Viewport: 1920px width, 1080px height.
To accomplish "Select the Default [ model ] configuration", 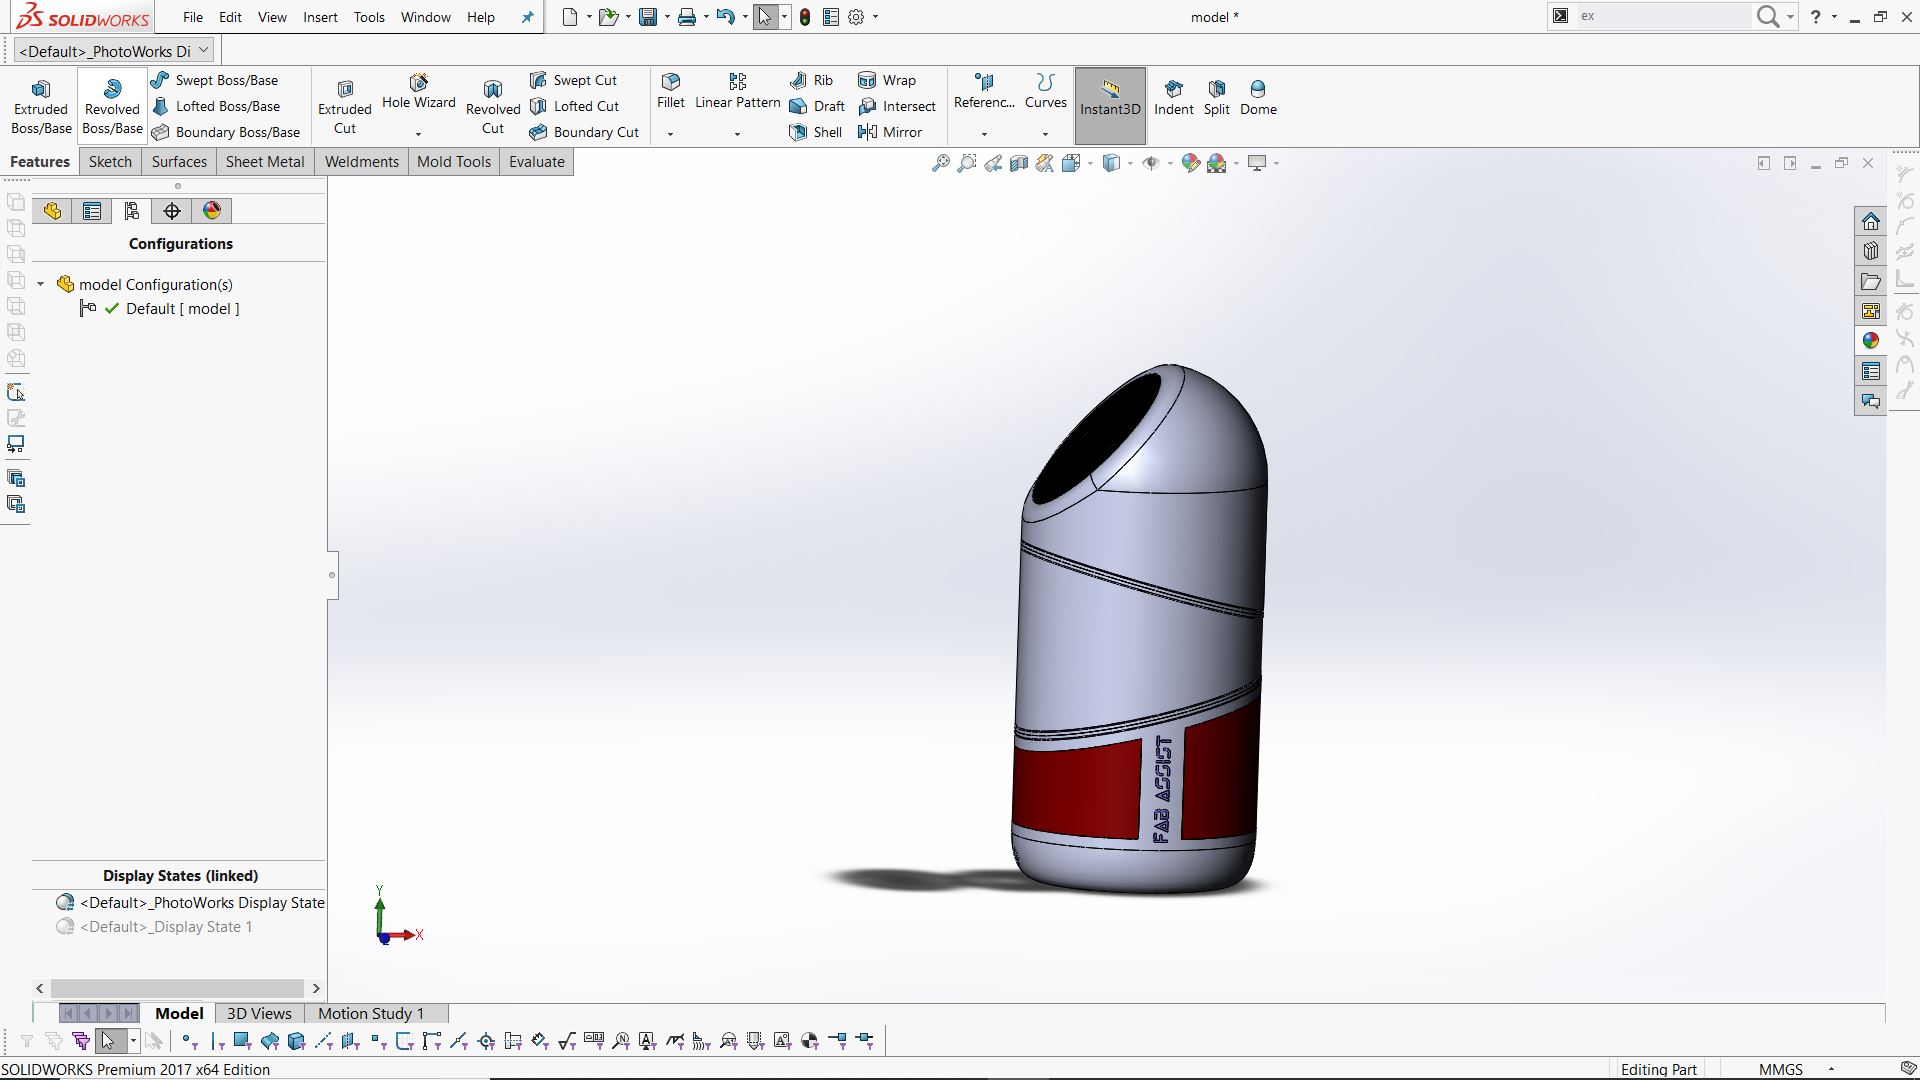I will 182,309.
